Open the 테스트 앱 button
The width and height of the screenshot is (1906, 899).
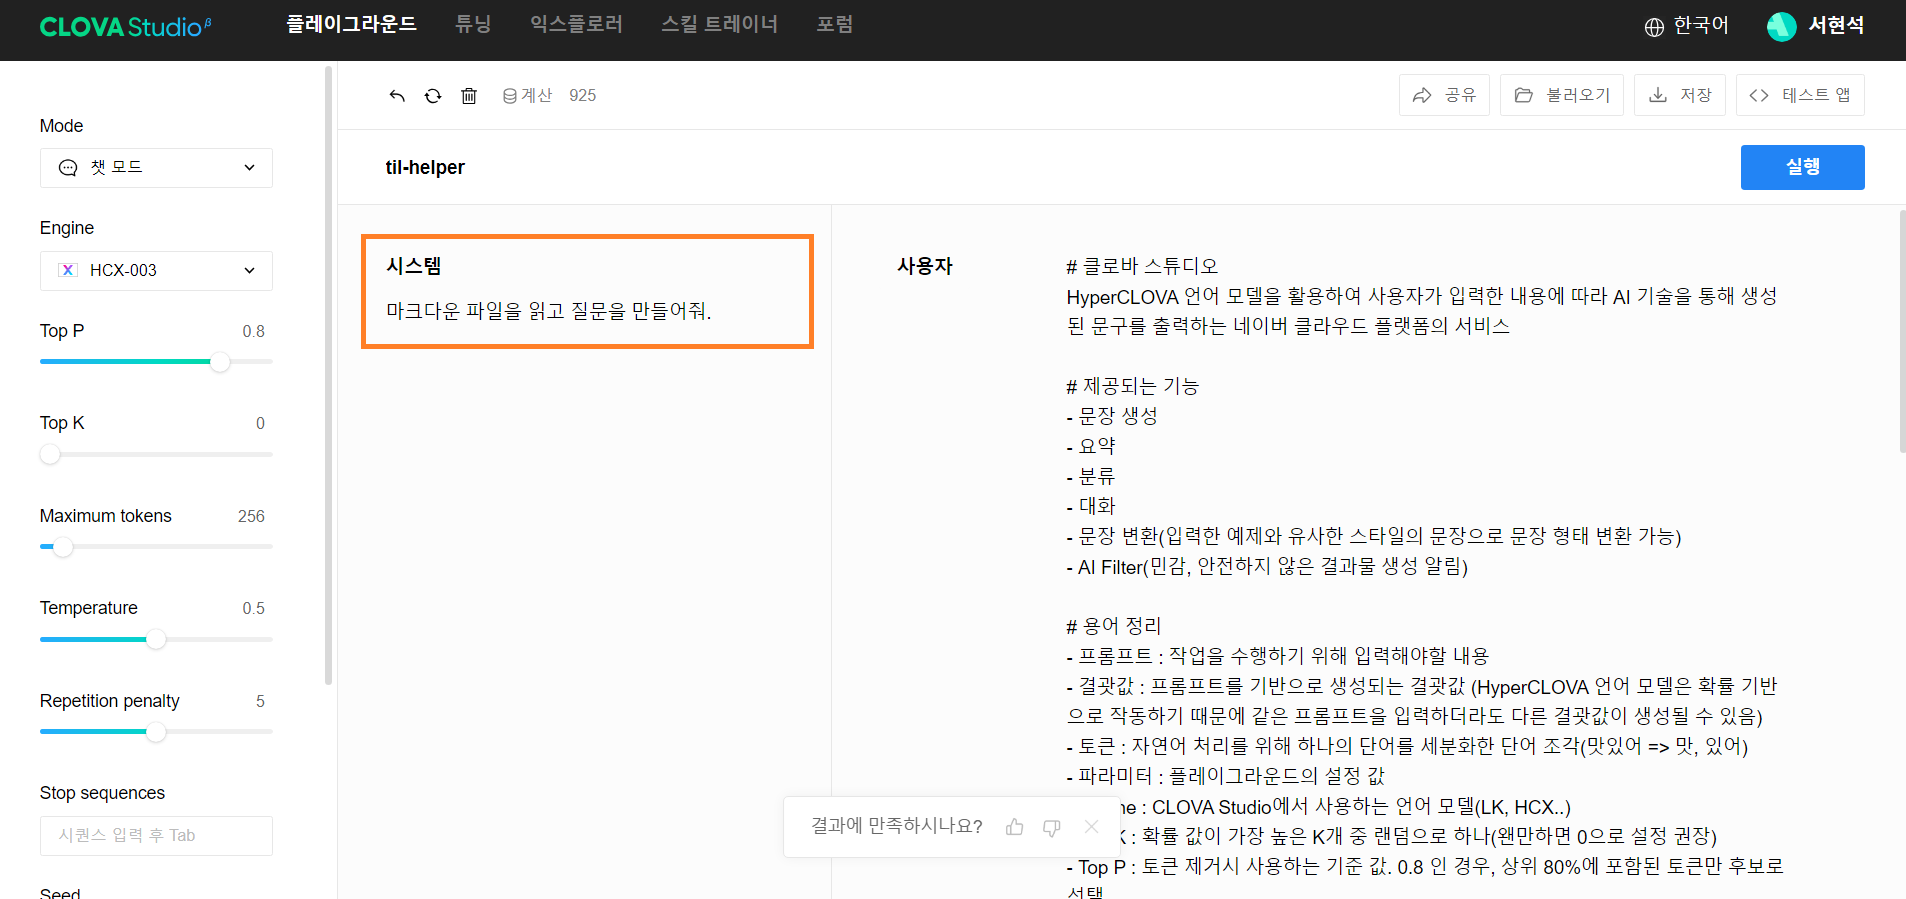1800,95
